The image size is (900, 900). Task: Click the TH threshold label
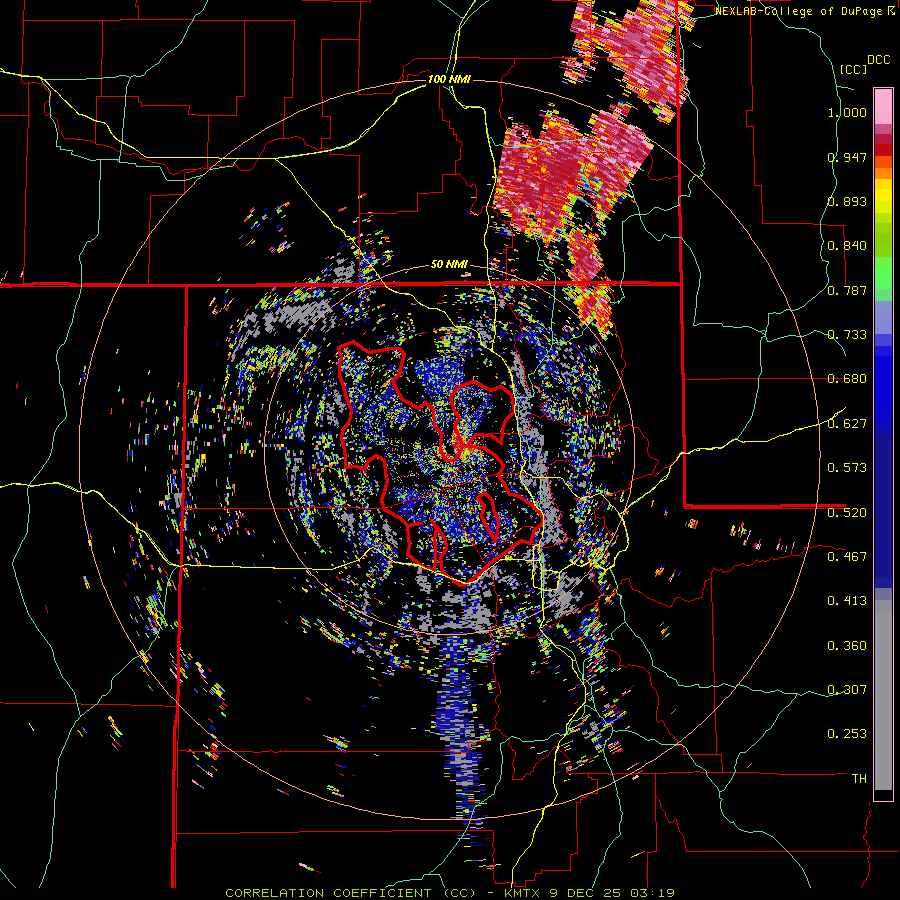click(859, 778)
